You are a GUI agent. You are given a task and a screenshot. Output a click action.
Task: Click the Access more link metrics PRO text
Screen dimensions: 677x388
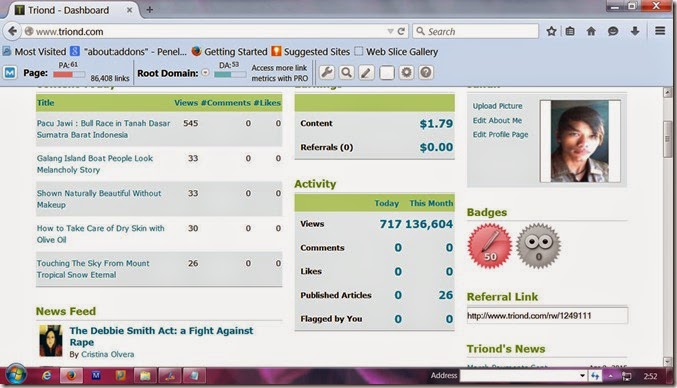[x=279, y=73]
